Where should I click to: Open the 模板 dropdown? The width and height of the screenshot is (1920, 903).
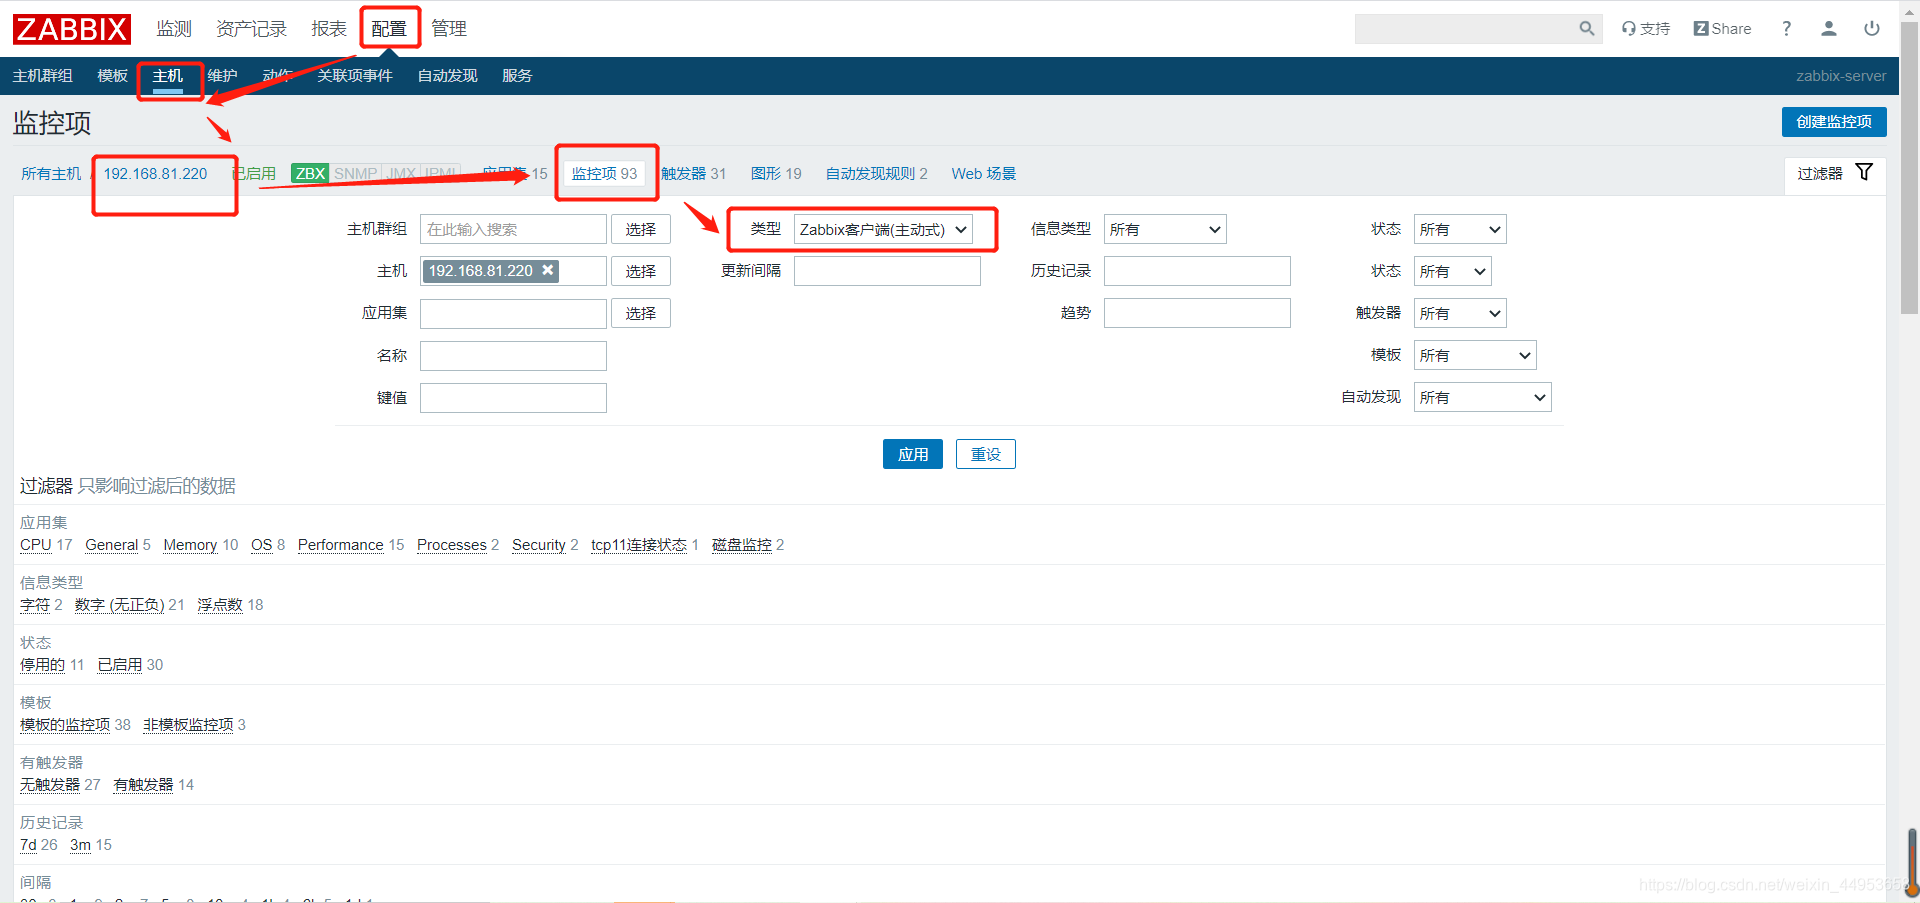click(x=1475, y=355)
